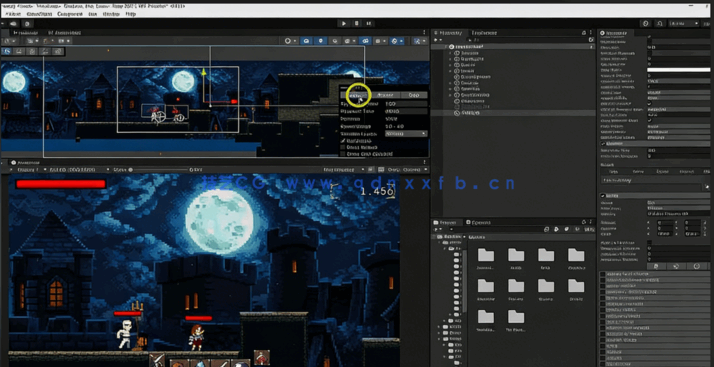The height and width of the screenshot is (367, 714).
Task: Start Play mode with the Play button
Action: click(344, 23)
